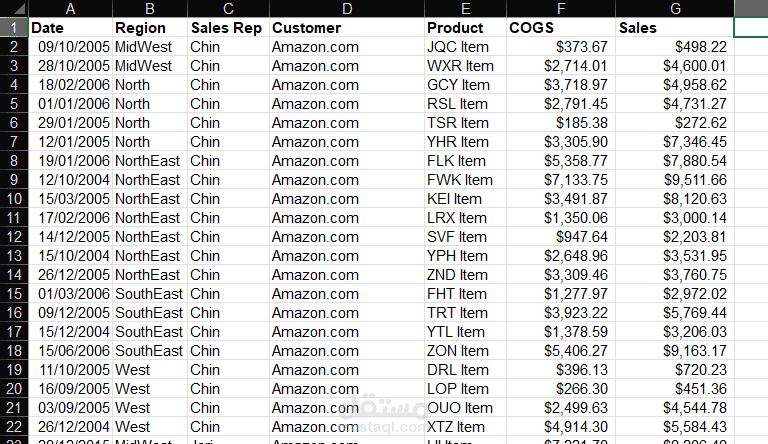Image resolution: width=768 pixels, height=444 pixels.
Task: Select the DRL Item cell
Action: 465,370
